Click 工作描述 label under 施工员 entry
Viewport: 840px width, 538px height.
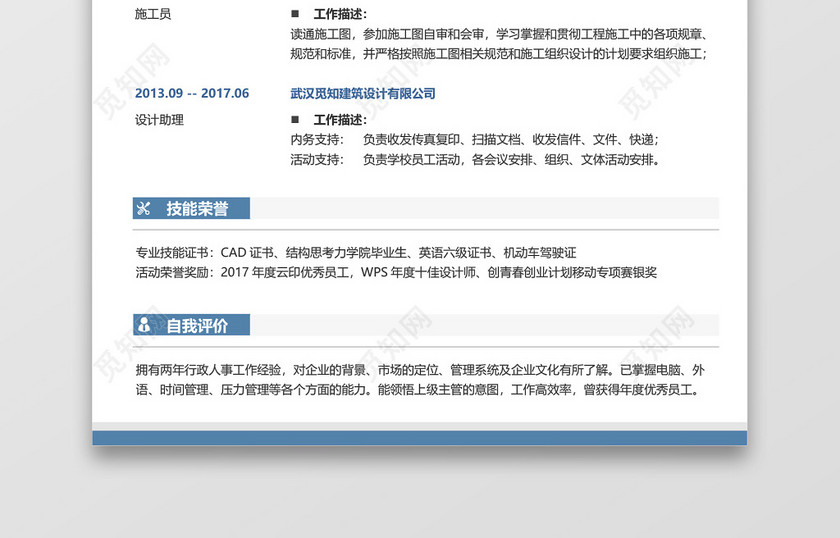(340, 14)
